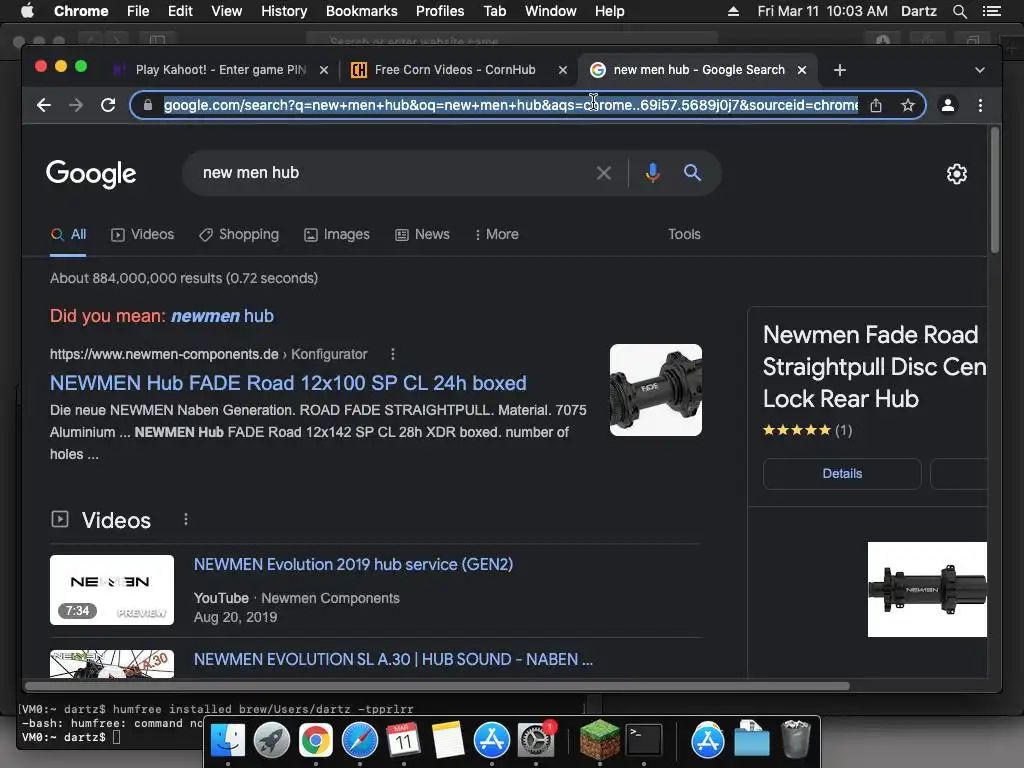Submit search with the magnifier icon
Image resolution: width=1024 pixels, height=768 pixels.
pos(692,173)
